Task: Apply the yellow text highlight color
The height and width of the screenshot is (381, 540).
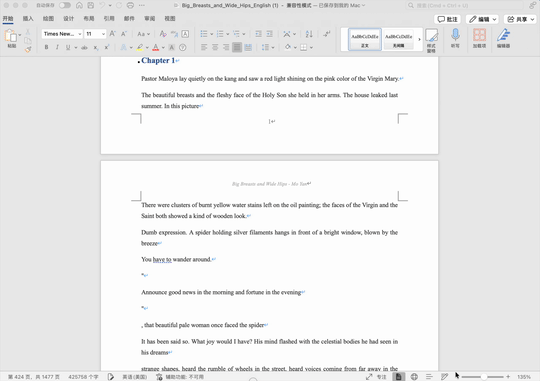Action: pos(140,47)
